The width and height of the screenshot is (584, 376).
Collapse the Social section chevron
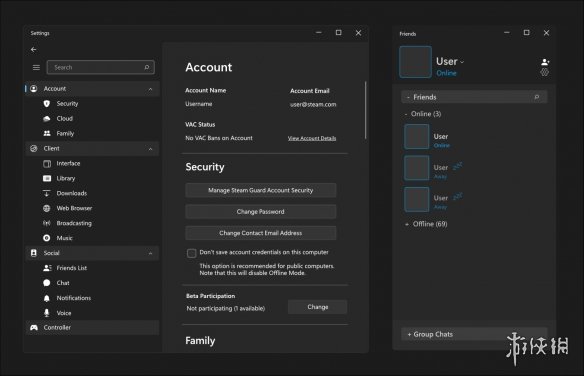[x=150, y=253]
